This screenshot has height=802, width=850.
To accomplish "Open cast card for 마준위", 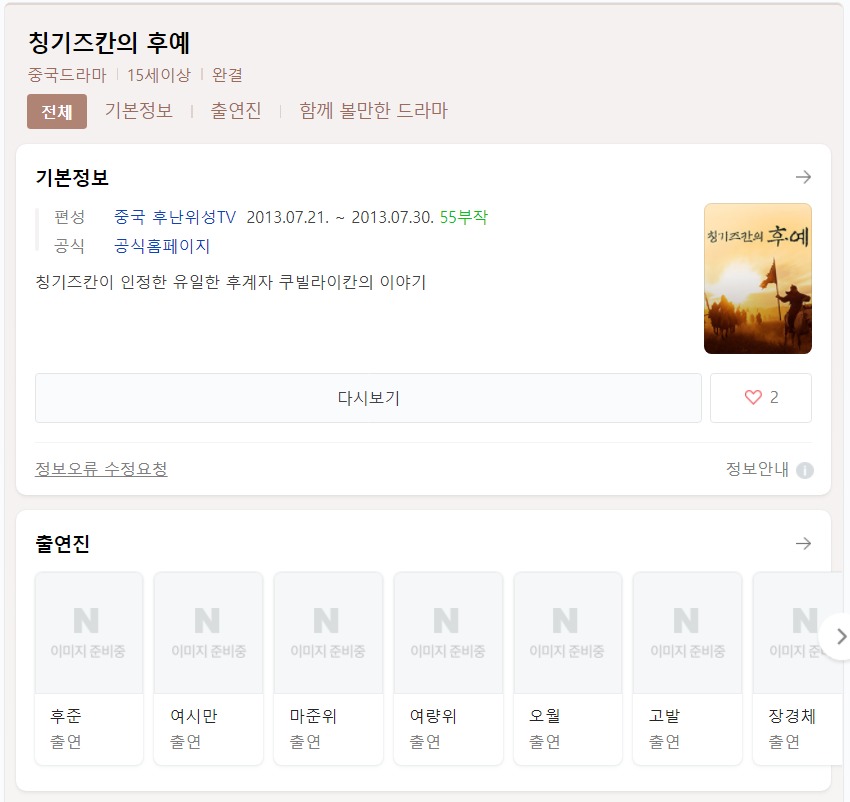I will pos(329,668).
